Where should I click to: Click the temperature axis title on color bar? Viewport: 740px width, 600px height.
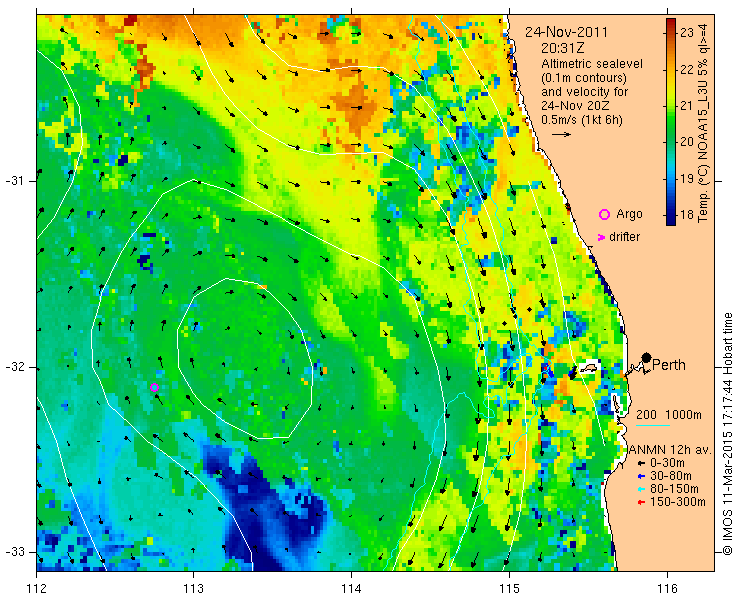703,122
